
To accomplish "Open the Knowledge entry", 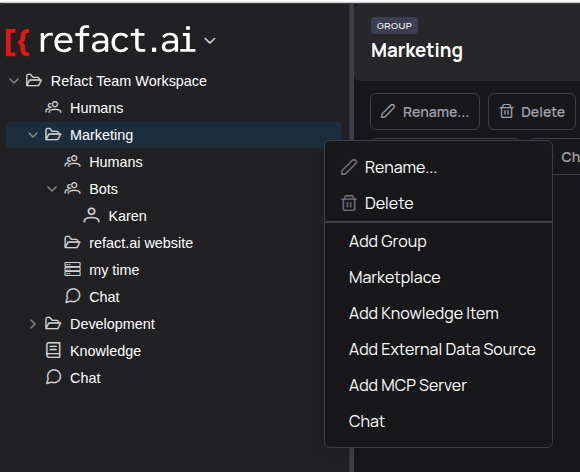I will (106, 351).
